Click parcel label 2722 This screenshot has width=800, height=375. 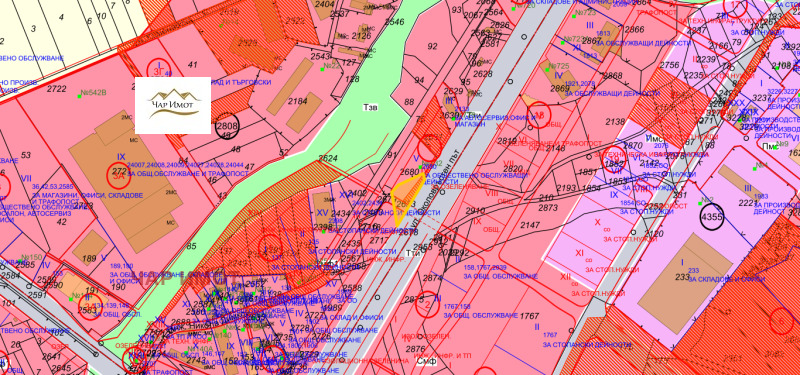(57, 89)
